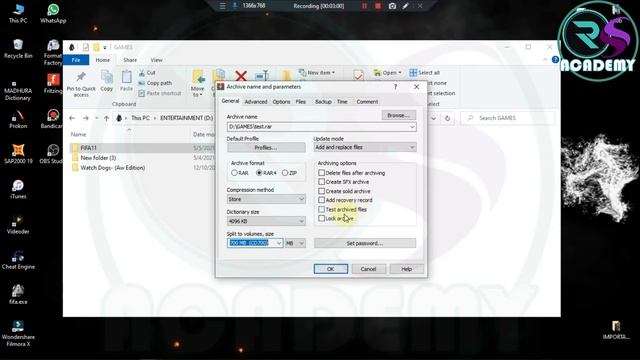Open the Archive name dropdown
The width and height of the screenshot is (640, 360).
412,127
